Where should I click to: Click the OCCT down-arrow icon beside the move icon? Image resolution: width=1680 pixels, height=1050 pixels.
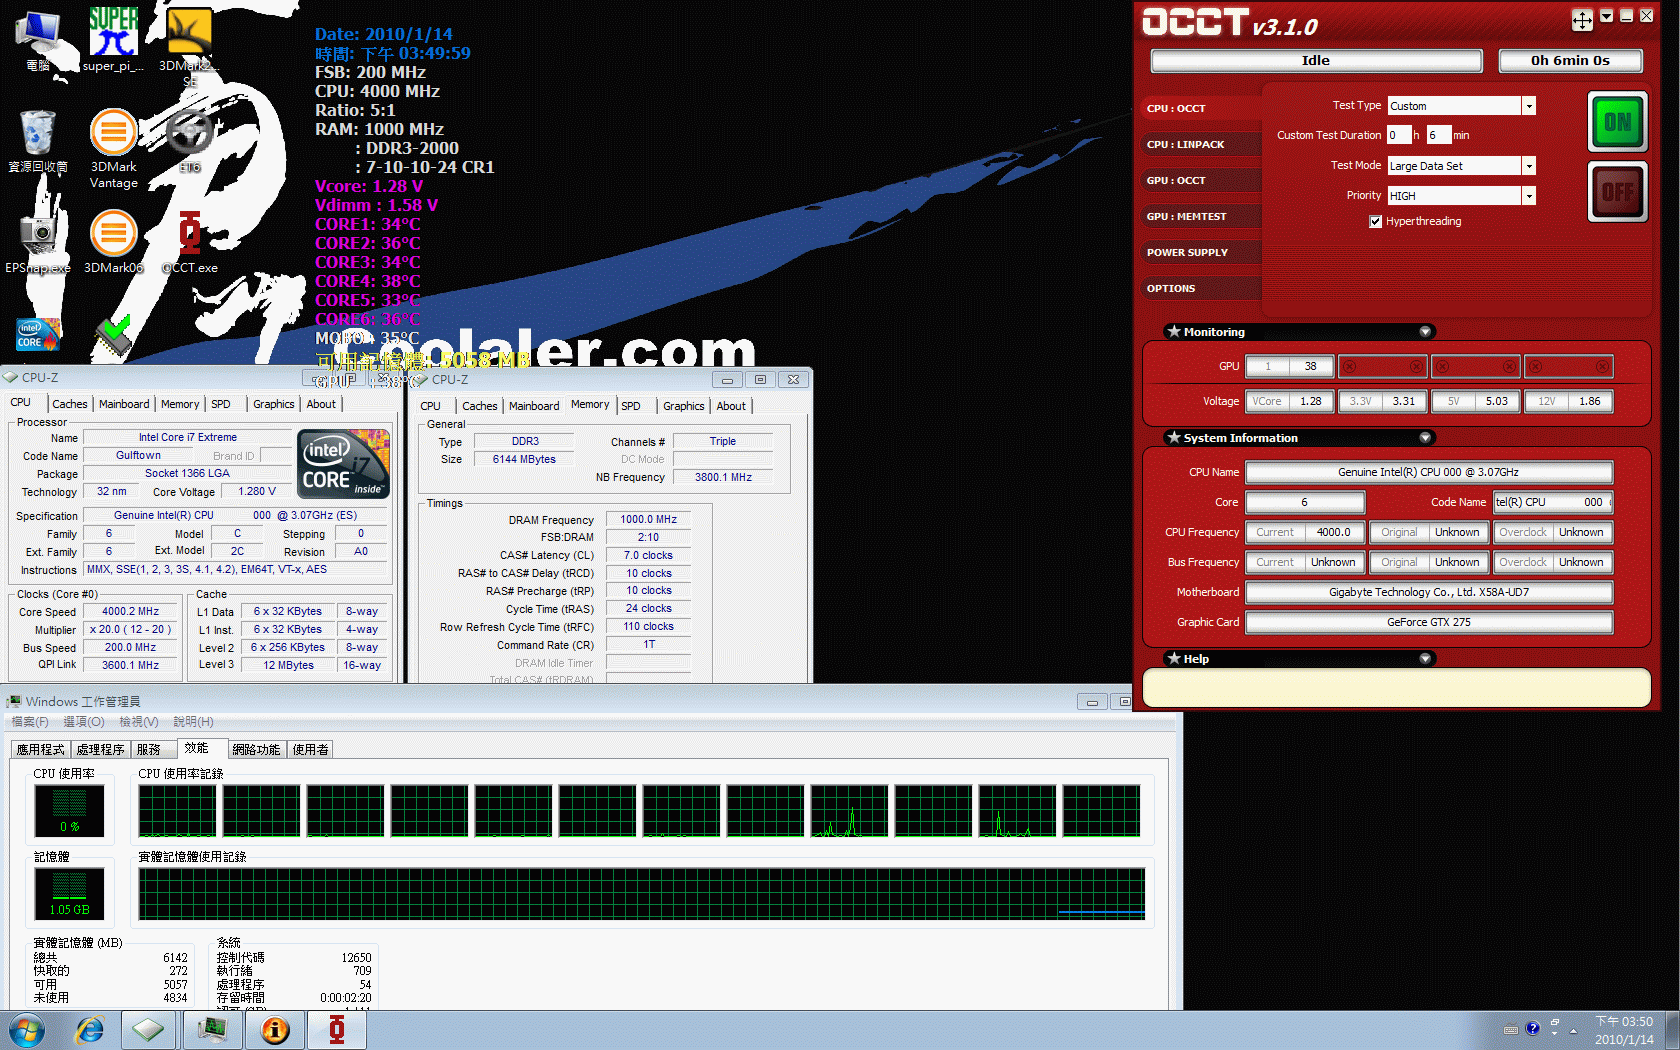1606,16
